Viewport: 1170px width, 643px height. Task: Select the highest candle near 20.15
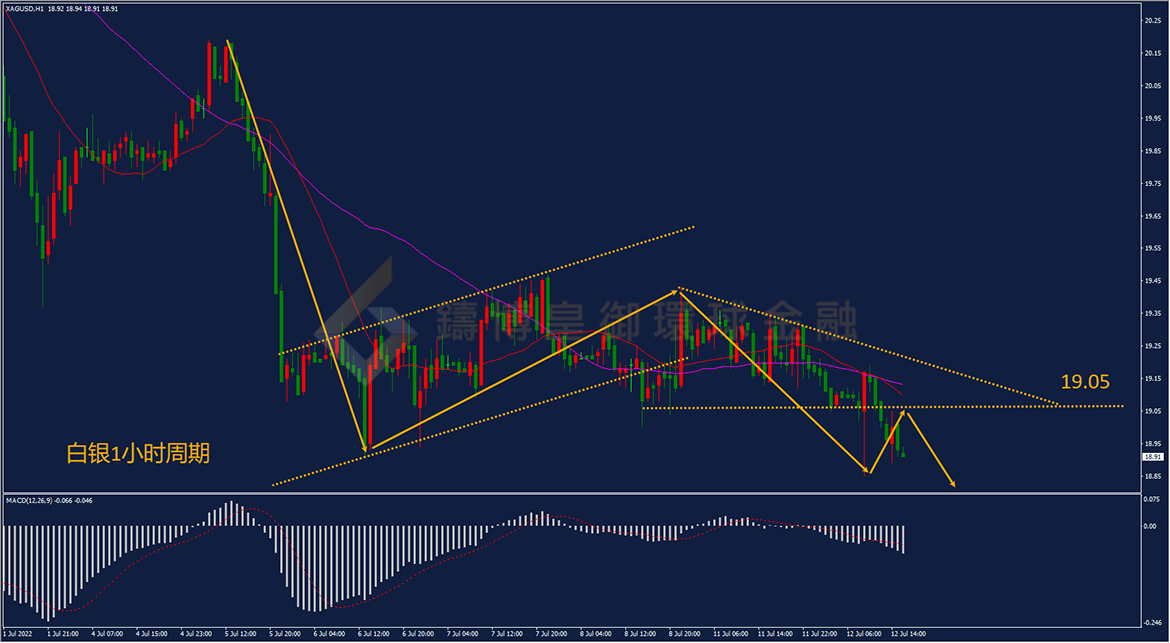(209, 74)
